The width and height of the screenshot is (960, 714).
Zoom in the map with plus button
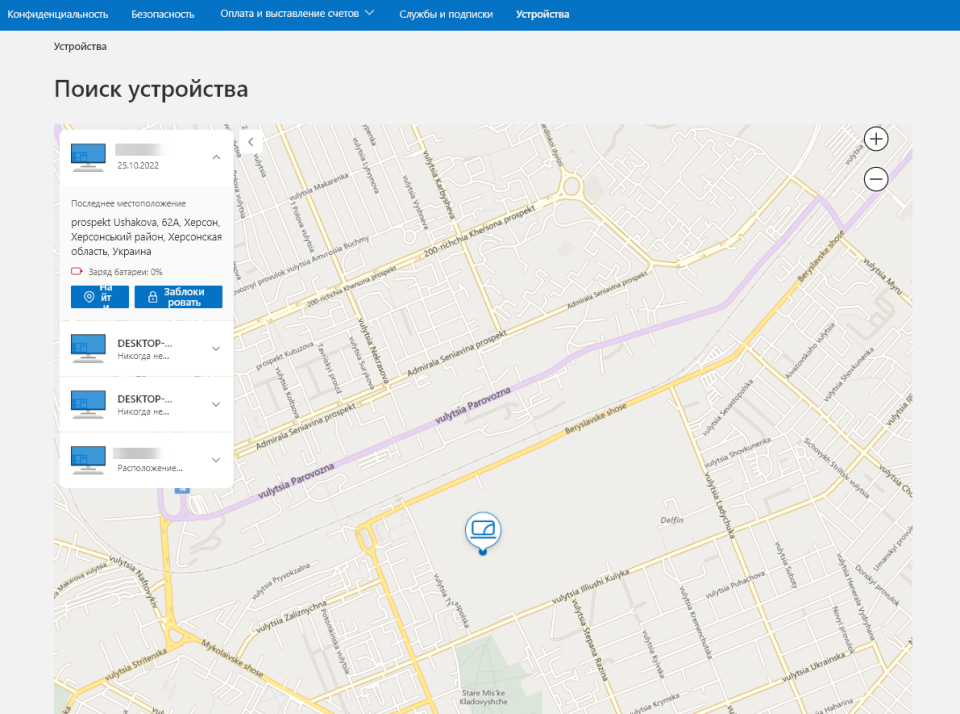876,139
